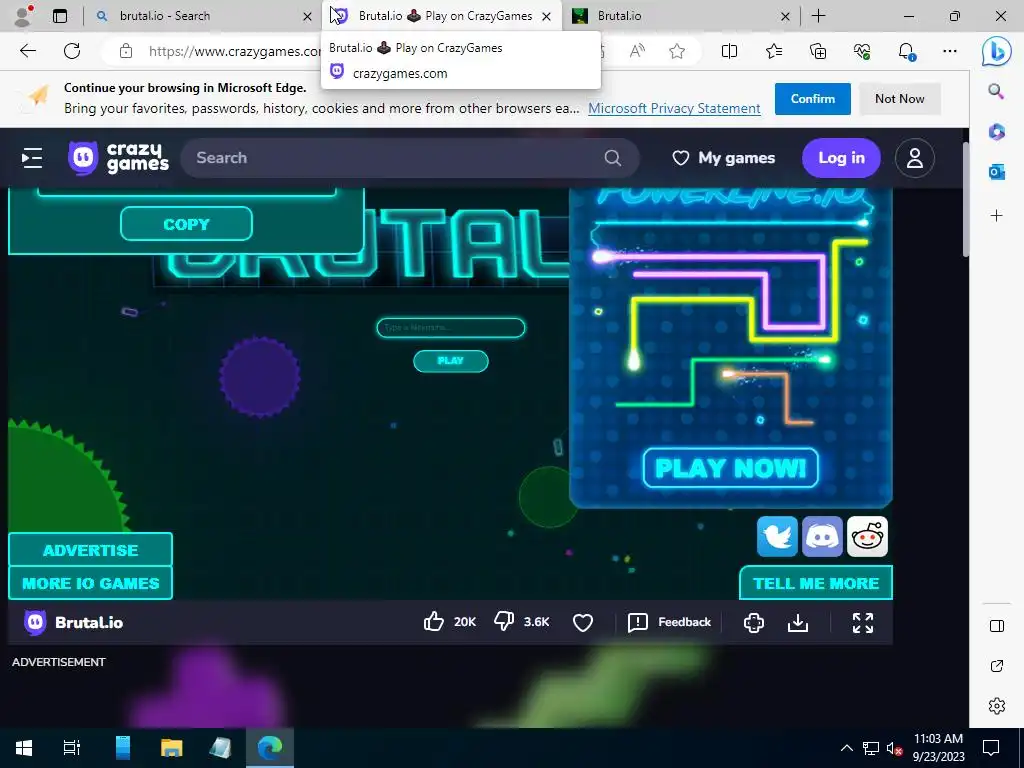
Task: Dislike Brutal.io with the thumbs-down icon
Action: 504,622
